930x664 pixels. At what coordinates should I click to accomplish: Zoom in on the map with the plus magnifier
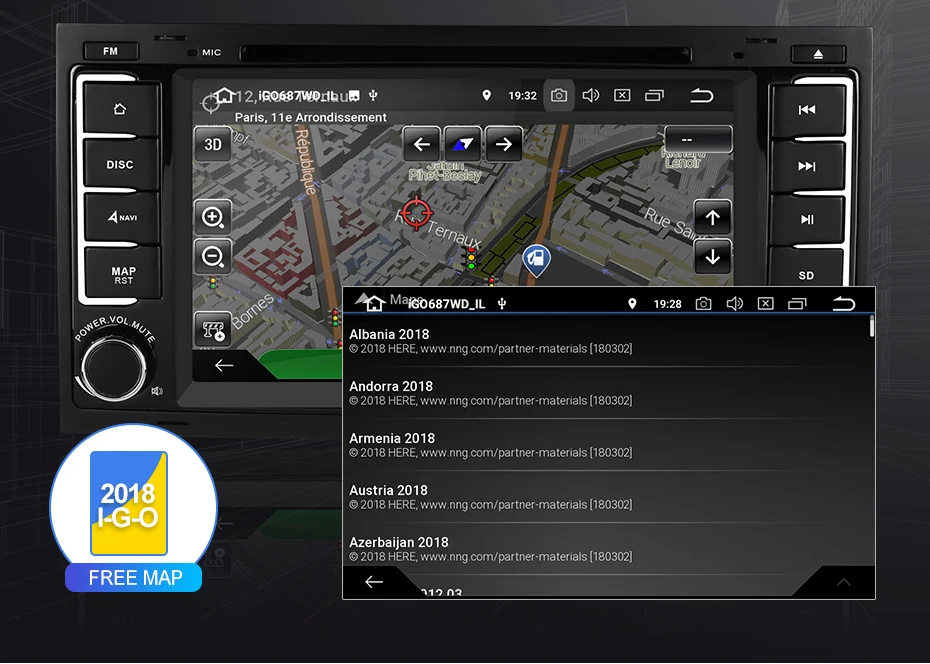click(x=213, y=217)
